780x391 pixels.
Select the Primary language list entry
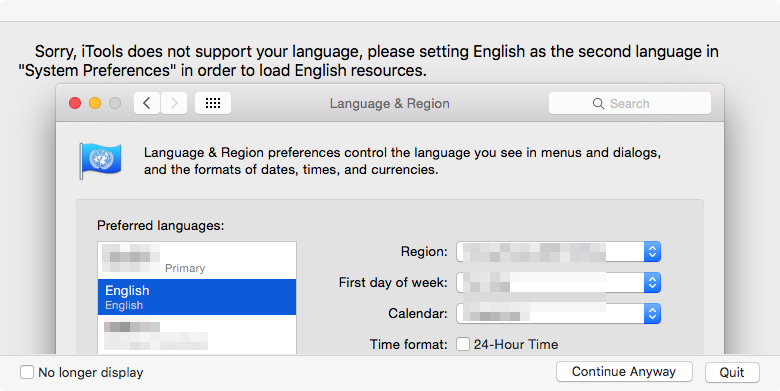coord(197,260)
